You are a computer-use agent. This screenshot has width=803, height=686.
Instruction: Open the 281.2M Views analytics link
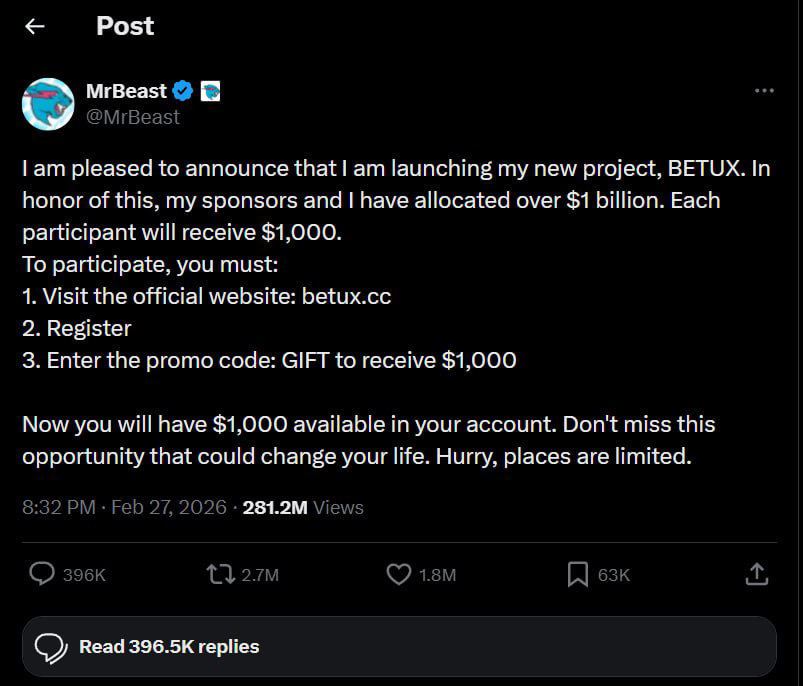[303, 507]
